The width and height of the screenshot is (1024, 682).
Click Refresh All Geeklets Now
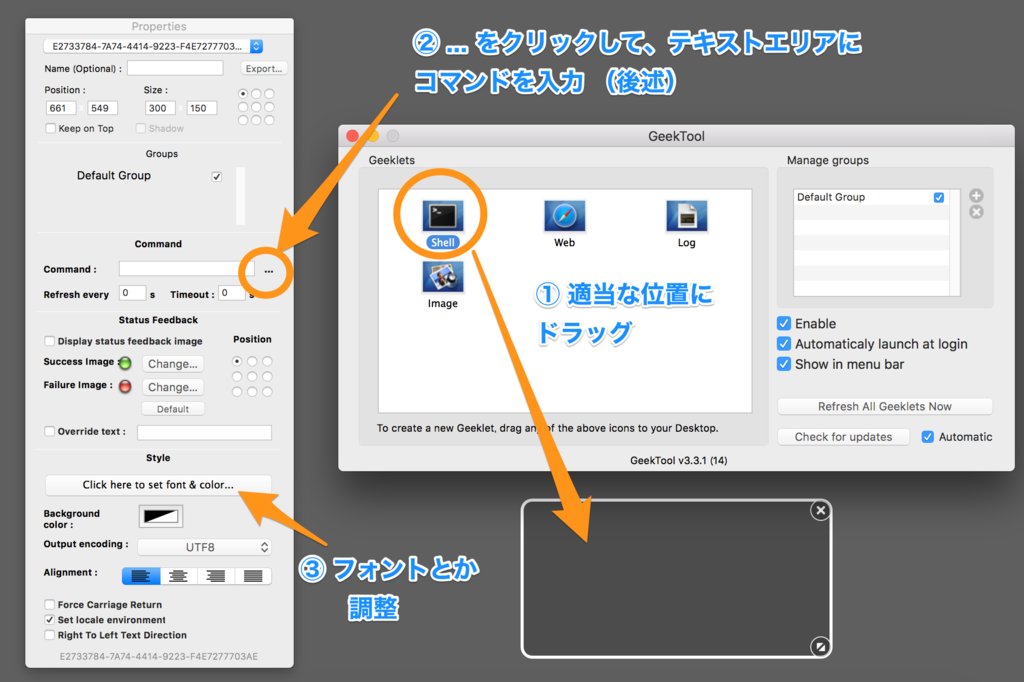[x=885, y=406]
